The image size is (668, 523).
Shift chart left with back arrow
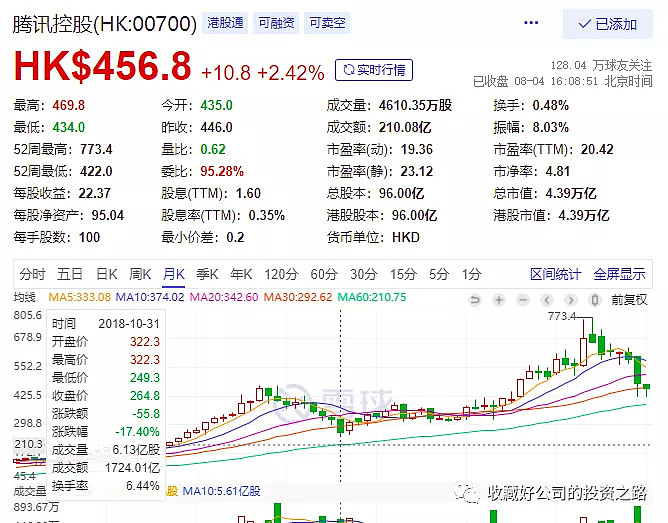tap(547, 300)
